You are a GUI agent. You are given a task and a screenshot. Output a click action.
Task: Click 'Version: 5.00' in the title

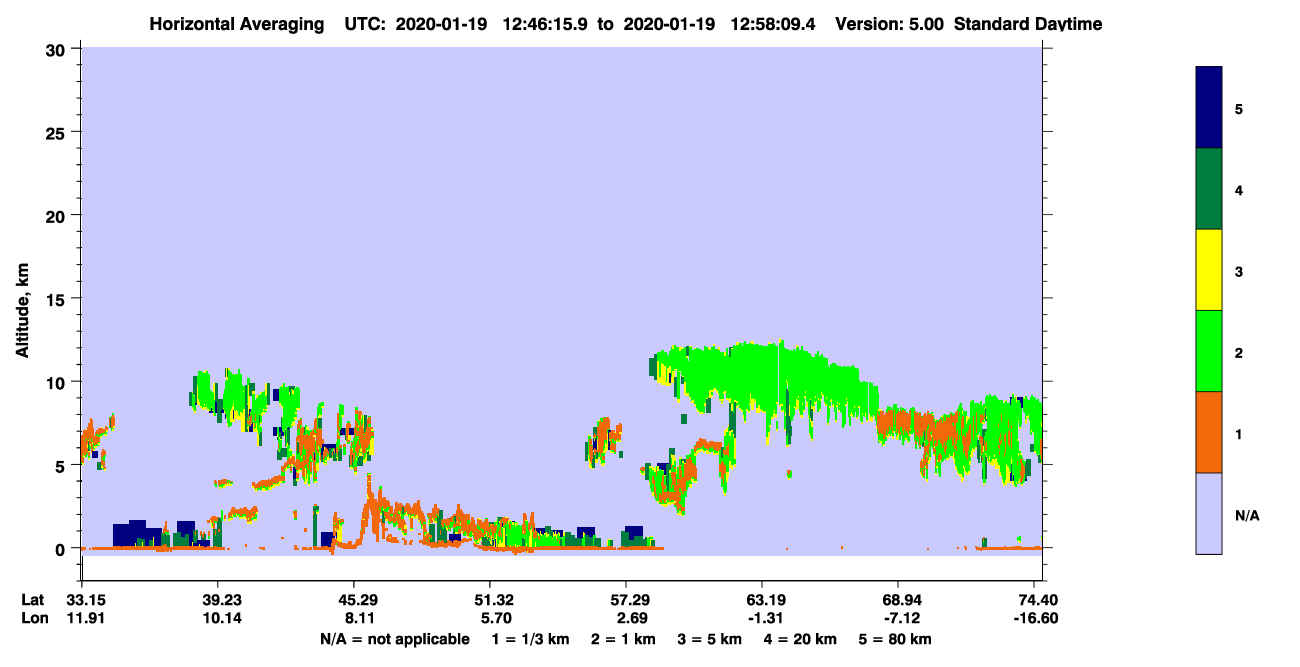(891, 24)
